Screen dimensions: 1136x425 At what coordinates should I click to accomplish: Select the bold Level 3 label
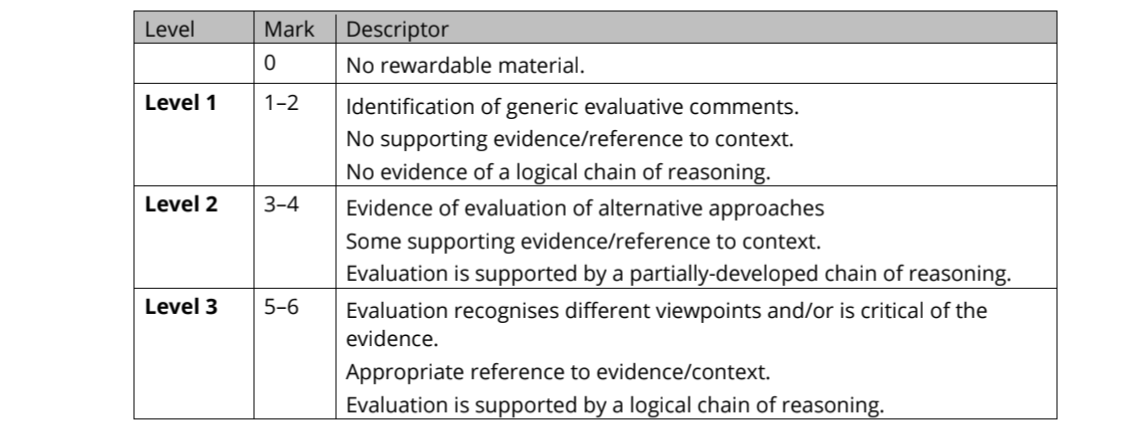coord(181,307)
